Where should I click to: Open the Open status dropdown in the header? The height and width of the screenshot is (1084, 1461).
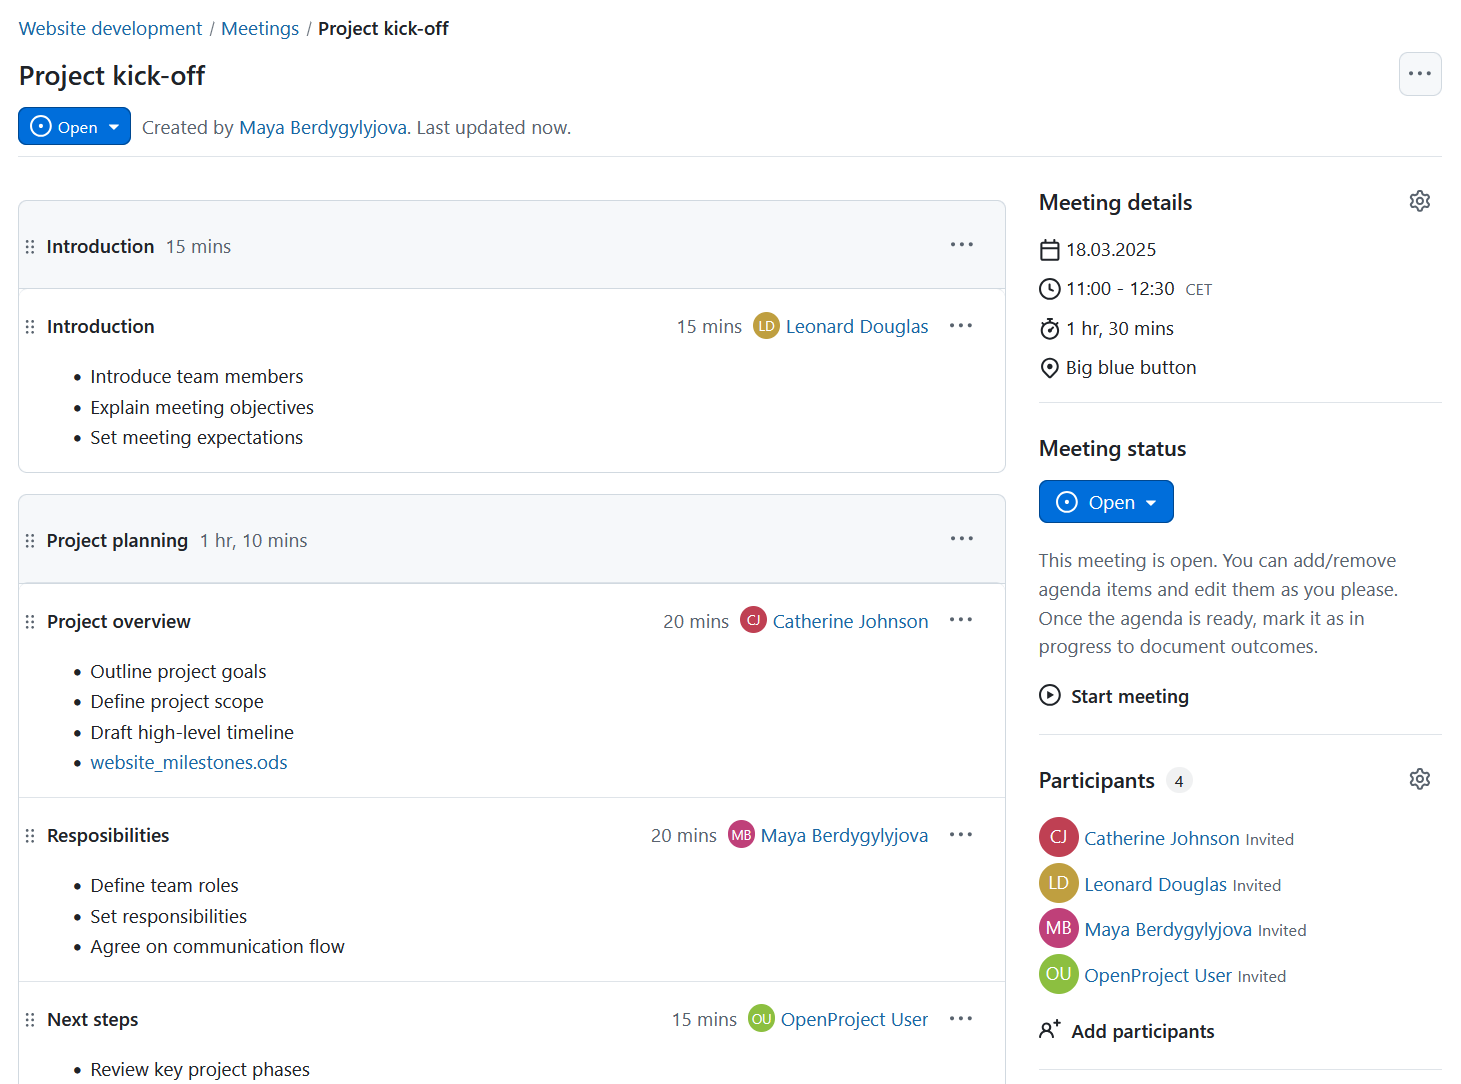74,126
